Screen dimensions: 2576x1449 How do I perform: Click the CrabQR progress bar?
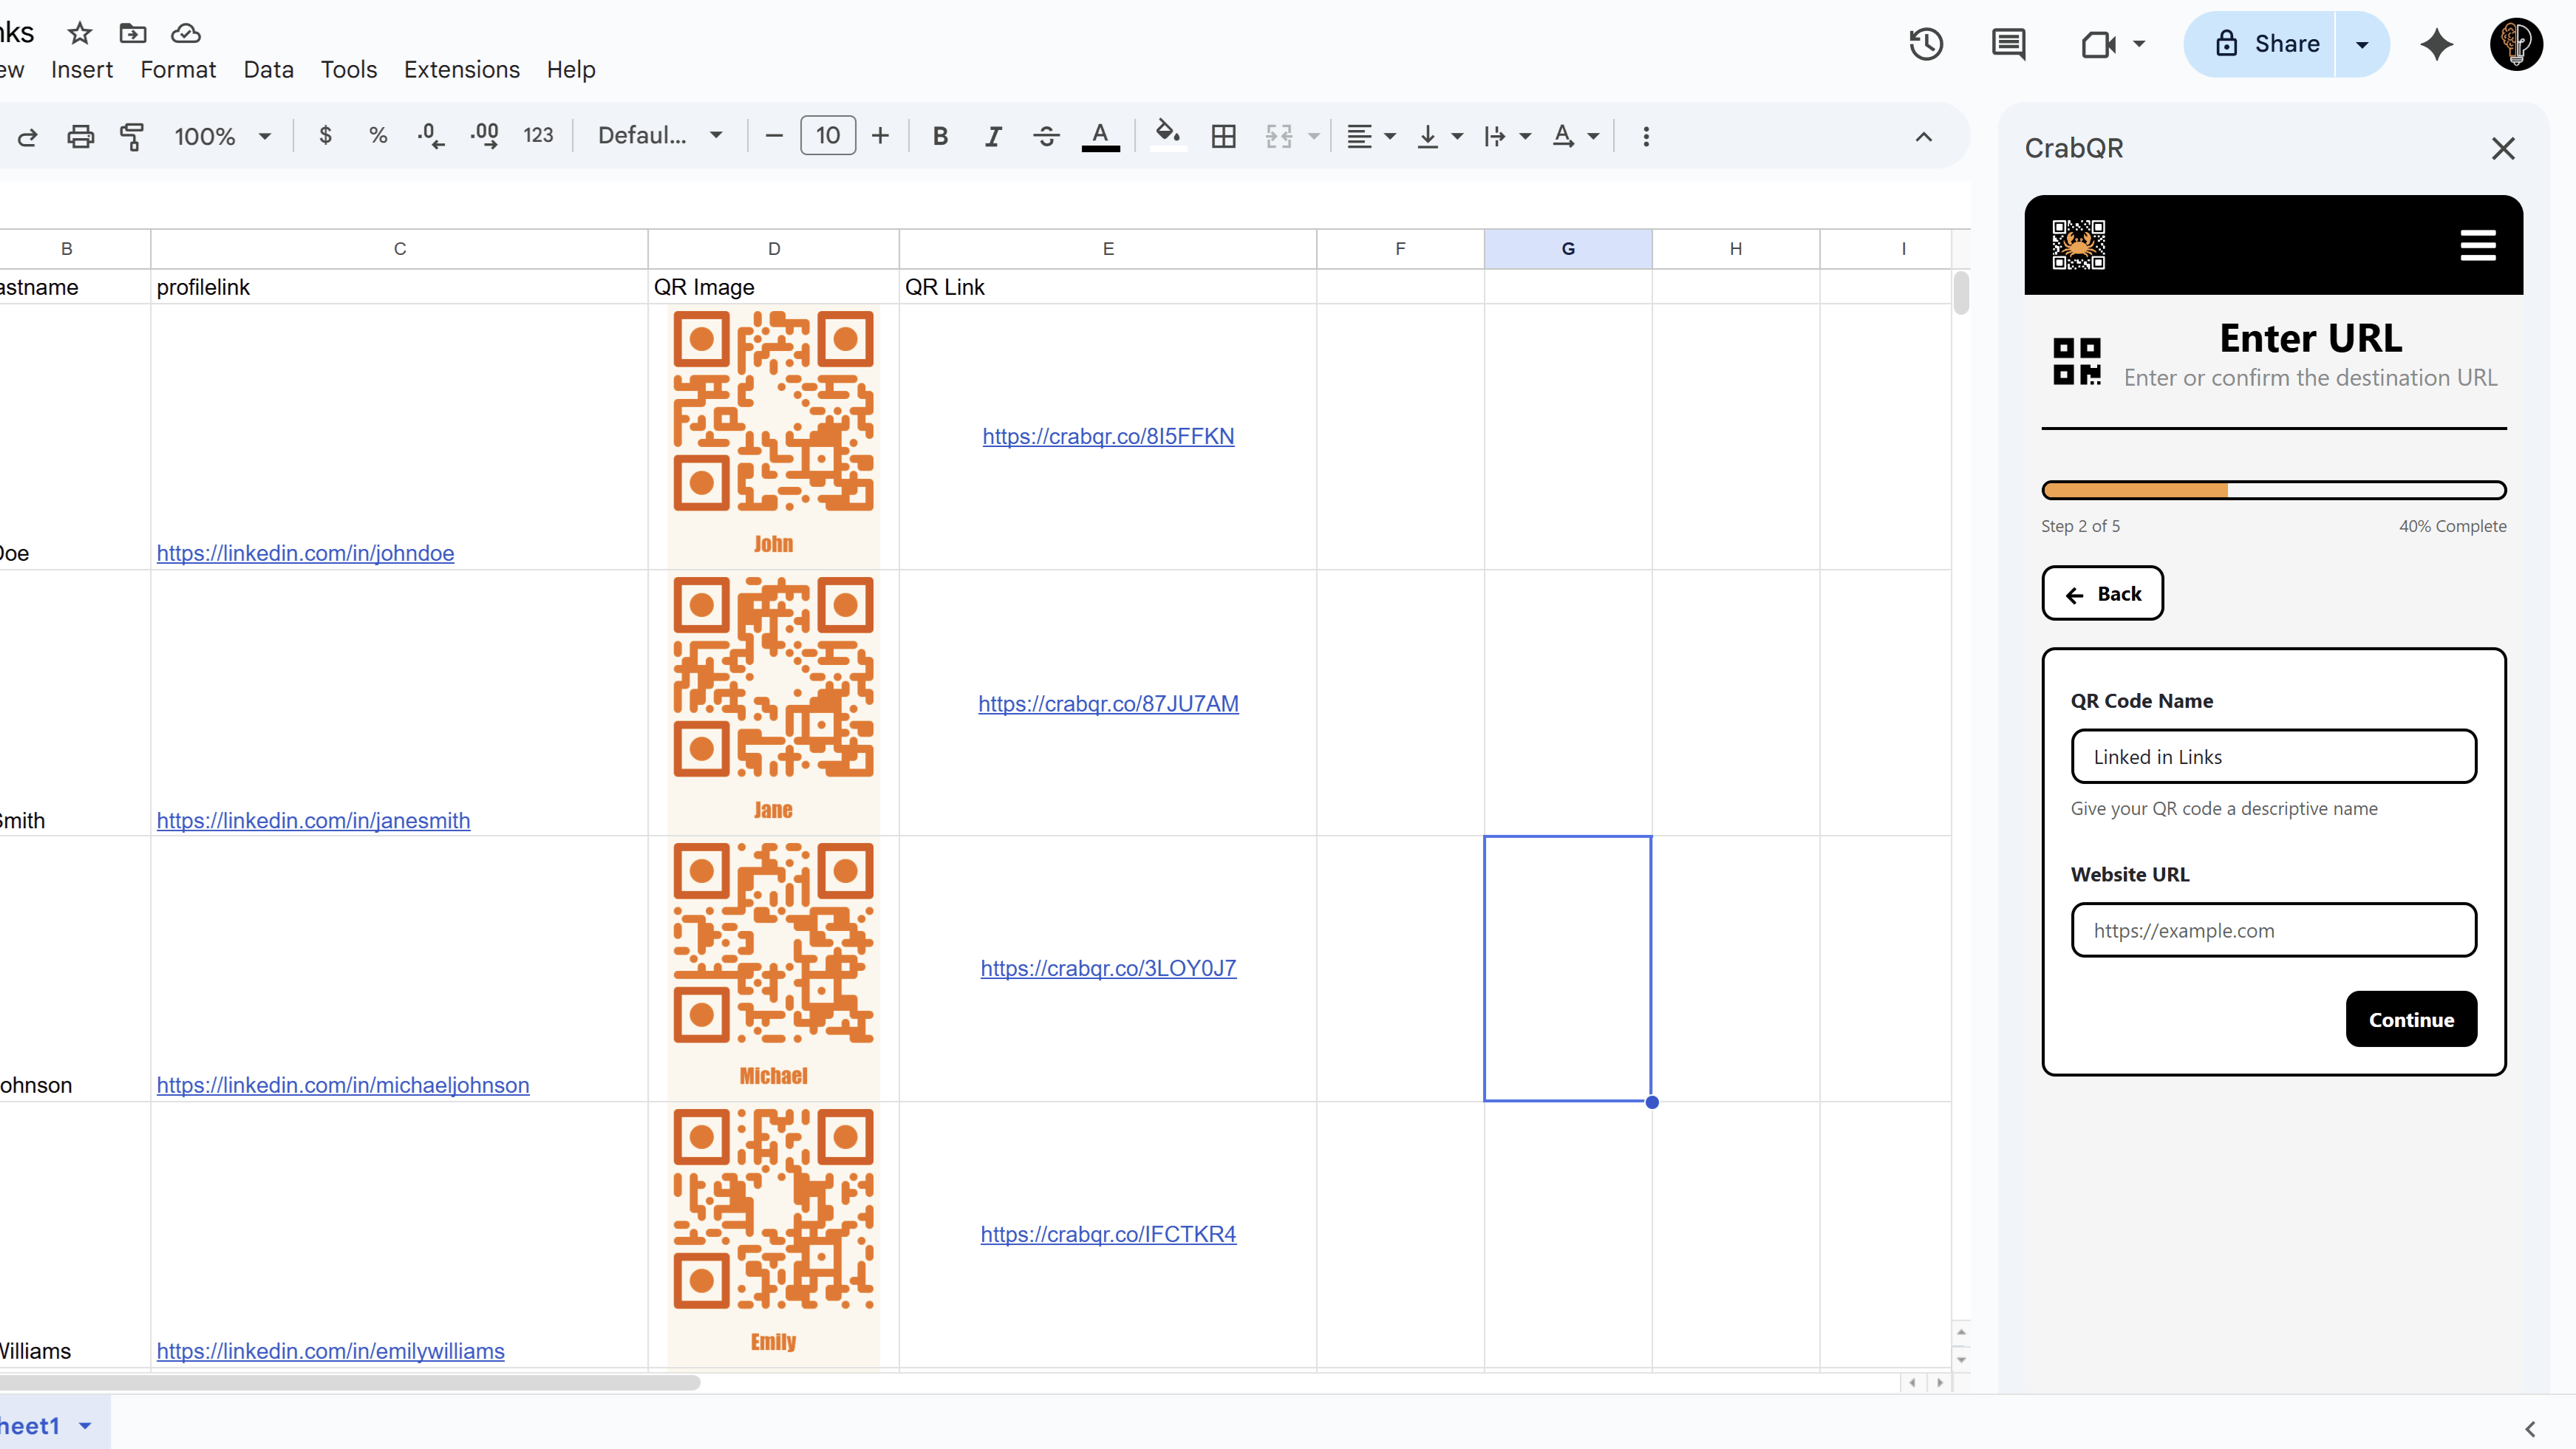pyautogui.click(x=2273, y=490)
